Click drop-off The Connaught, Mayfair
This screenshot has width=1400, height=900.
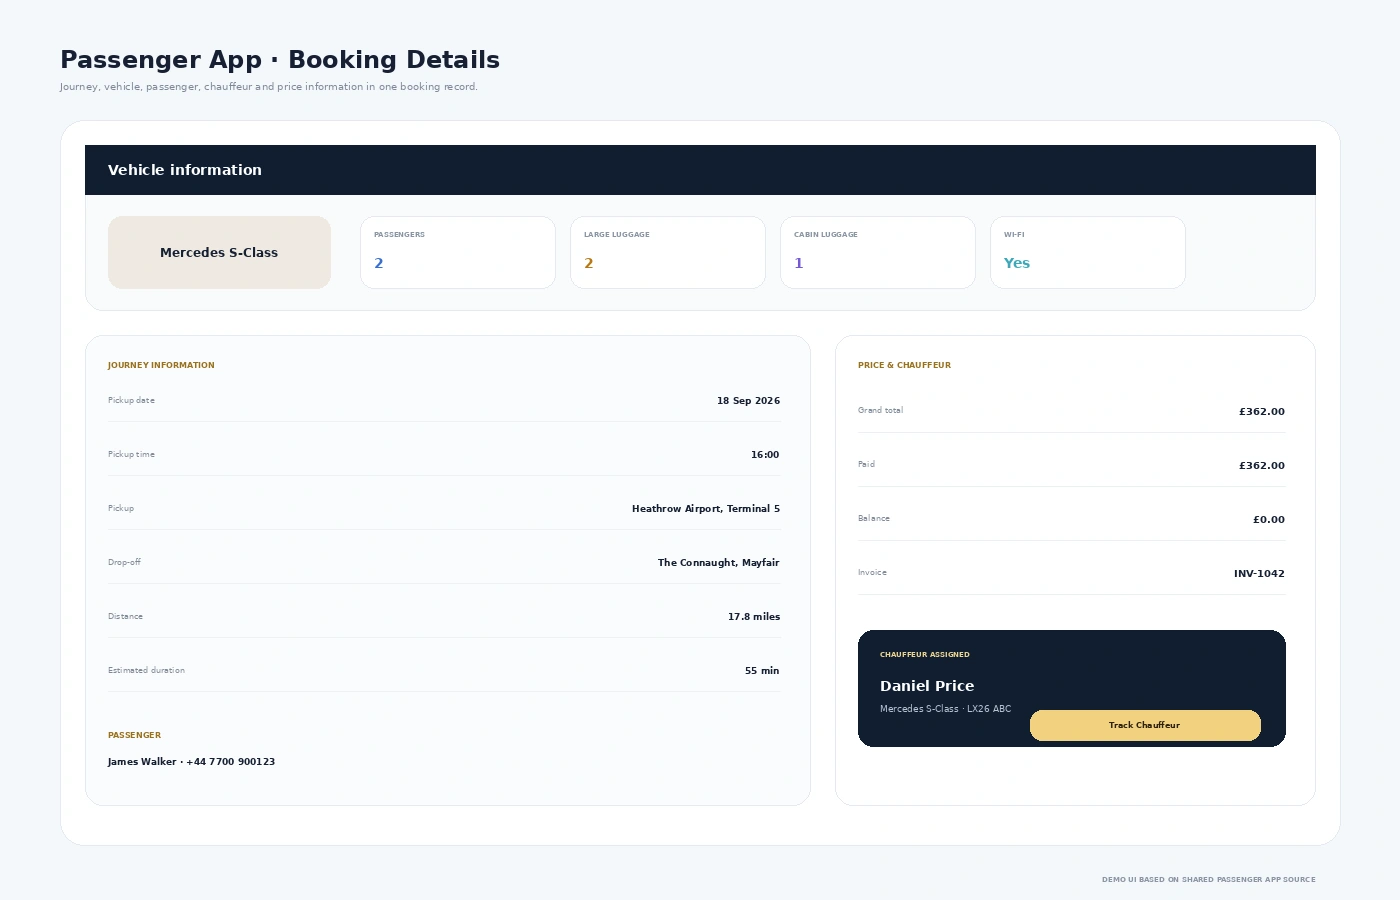[x=718, y=563]
